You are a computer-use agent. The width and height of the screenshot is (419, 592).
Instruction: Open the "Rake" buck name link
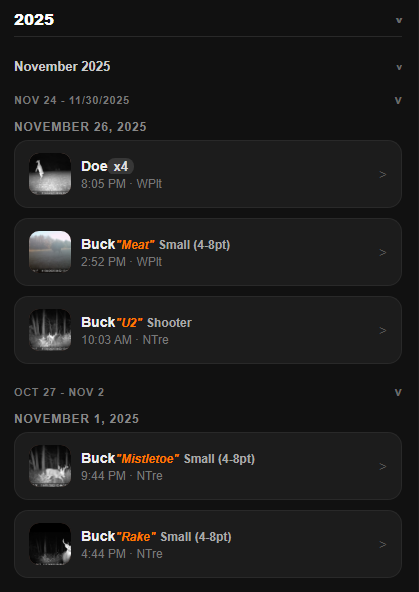click(136, 536)
